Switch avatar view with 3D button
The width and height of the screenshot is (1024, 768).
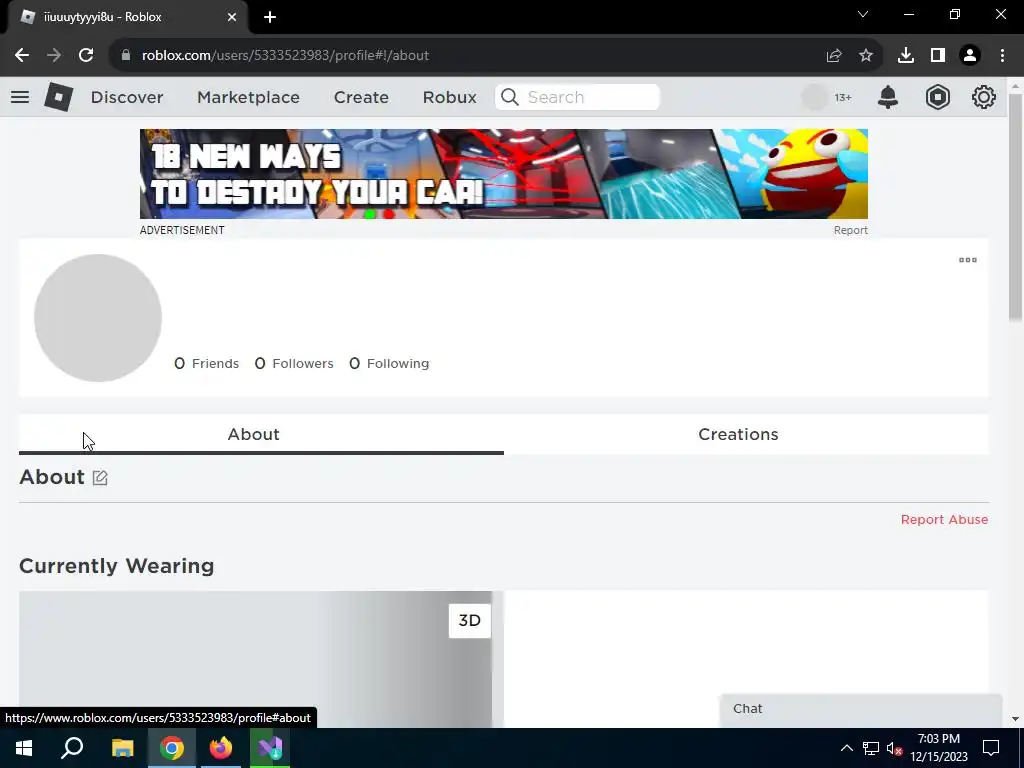pos(470,620)
